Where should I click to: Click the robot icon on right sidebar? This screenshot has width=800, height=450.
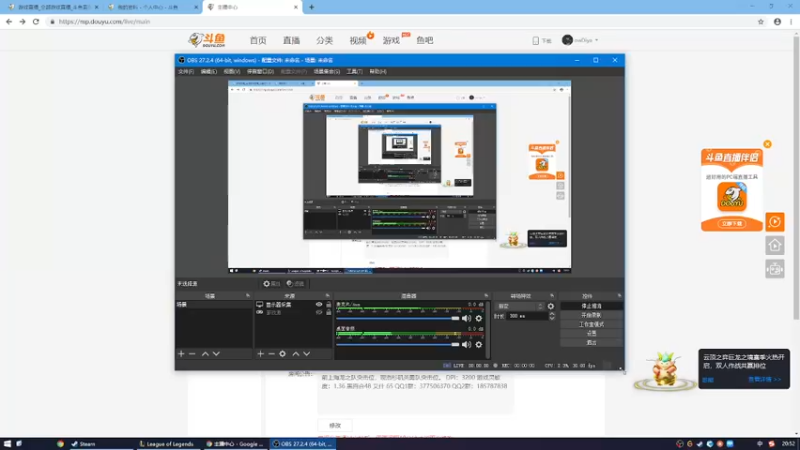[775, 269]
